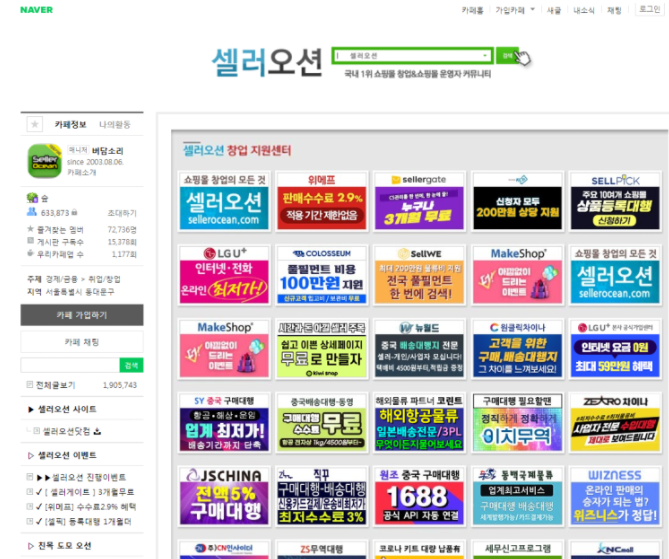Screen dimensions: 669x559
Task: Open the 중국배송대행-동영 무료 banner
Action: (322, 422)
